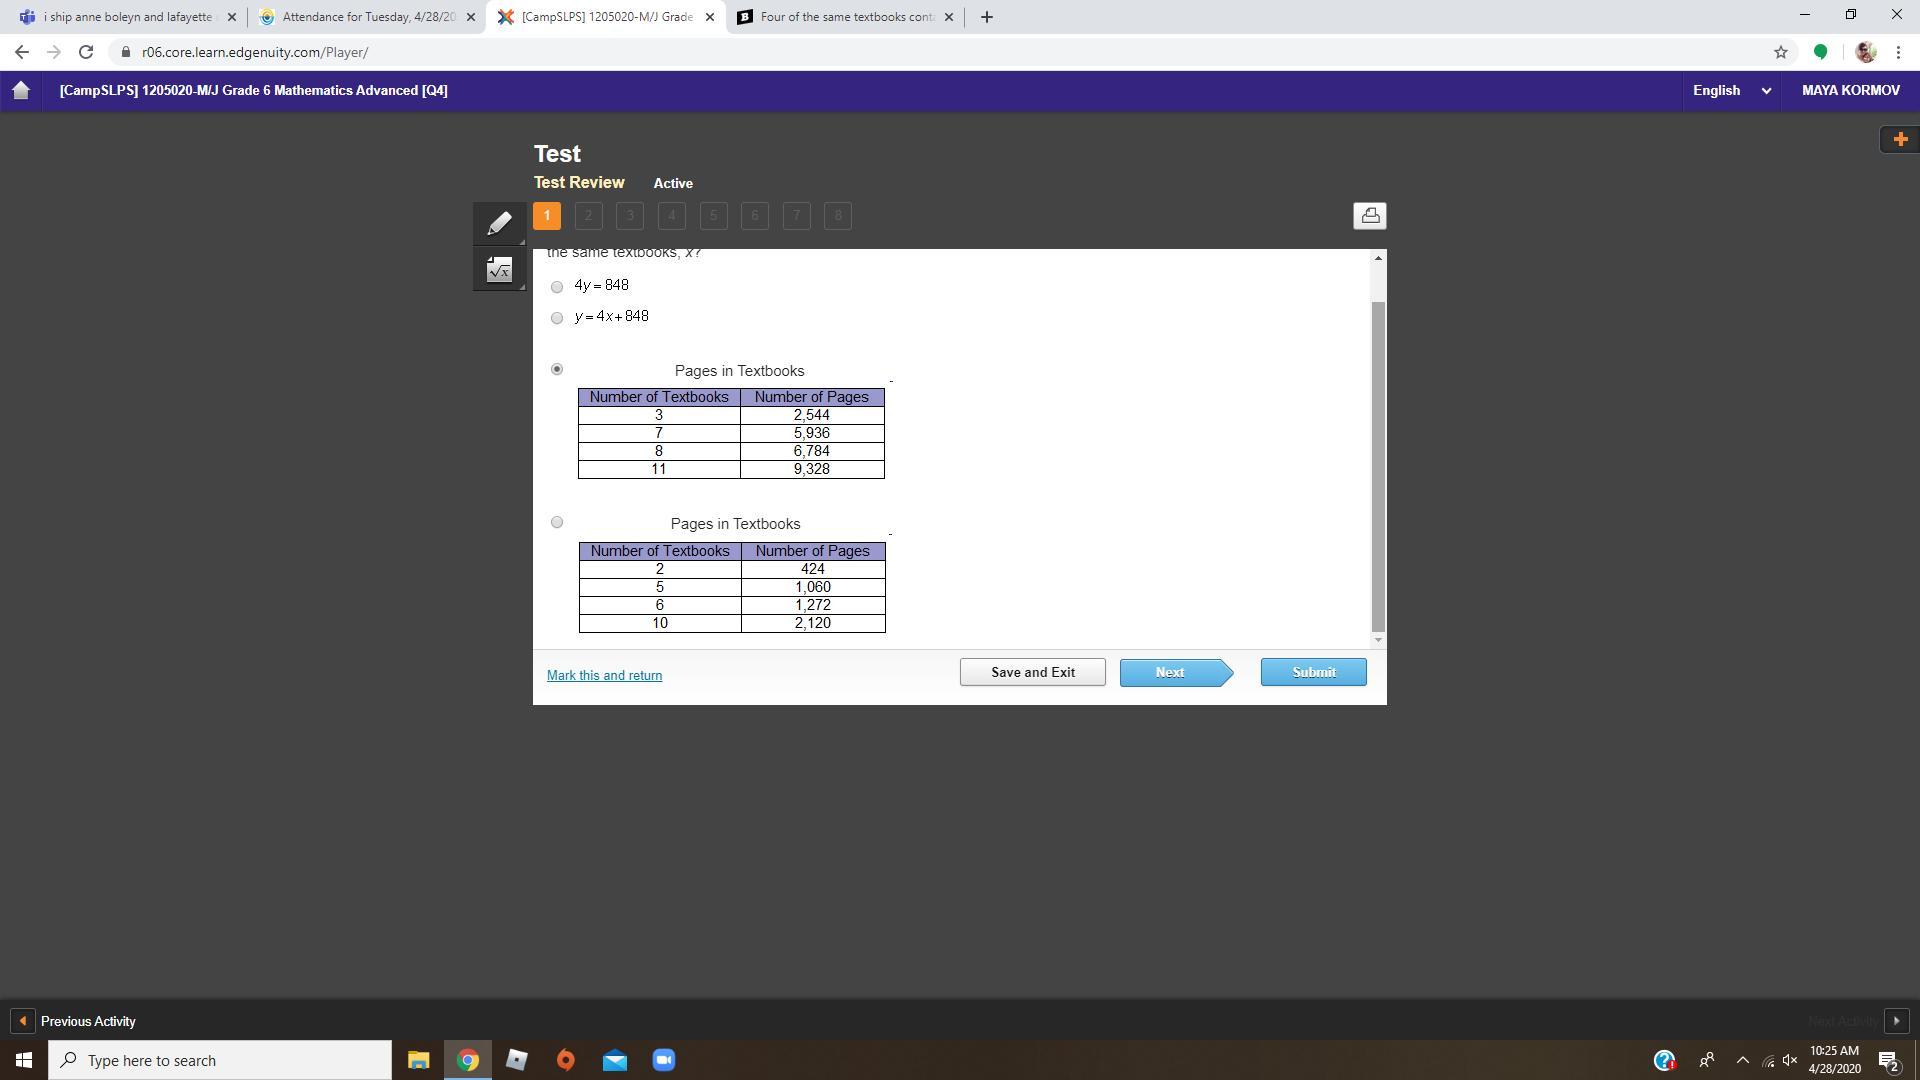This screenshot has width=1920, height=1080.
Task: Select the y = 4x + 848 option
Action: point(557,318)
